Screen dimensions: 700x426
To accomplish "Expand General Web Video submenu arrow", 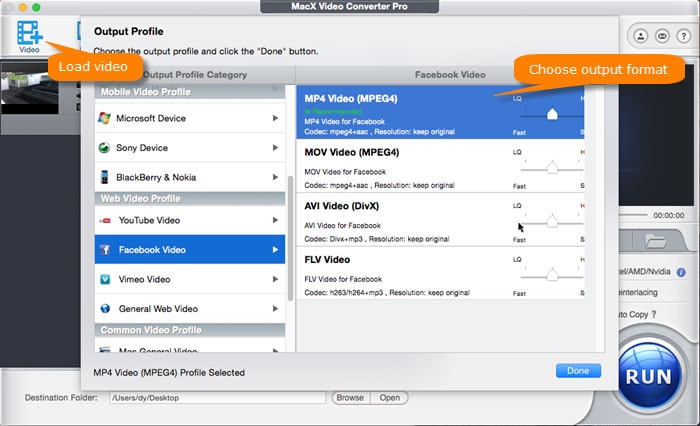I will [x=275, y=309].
